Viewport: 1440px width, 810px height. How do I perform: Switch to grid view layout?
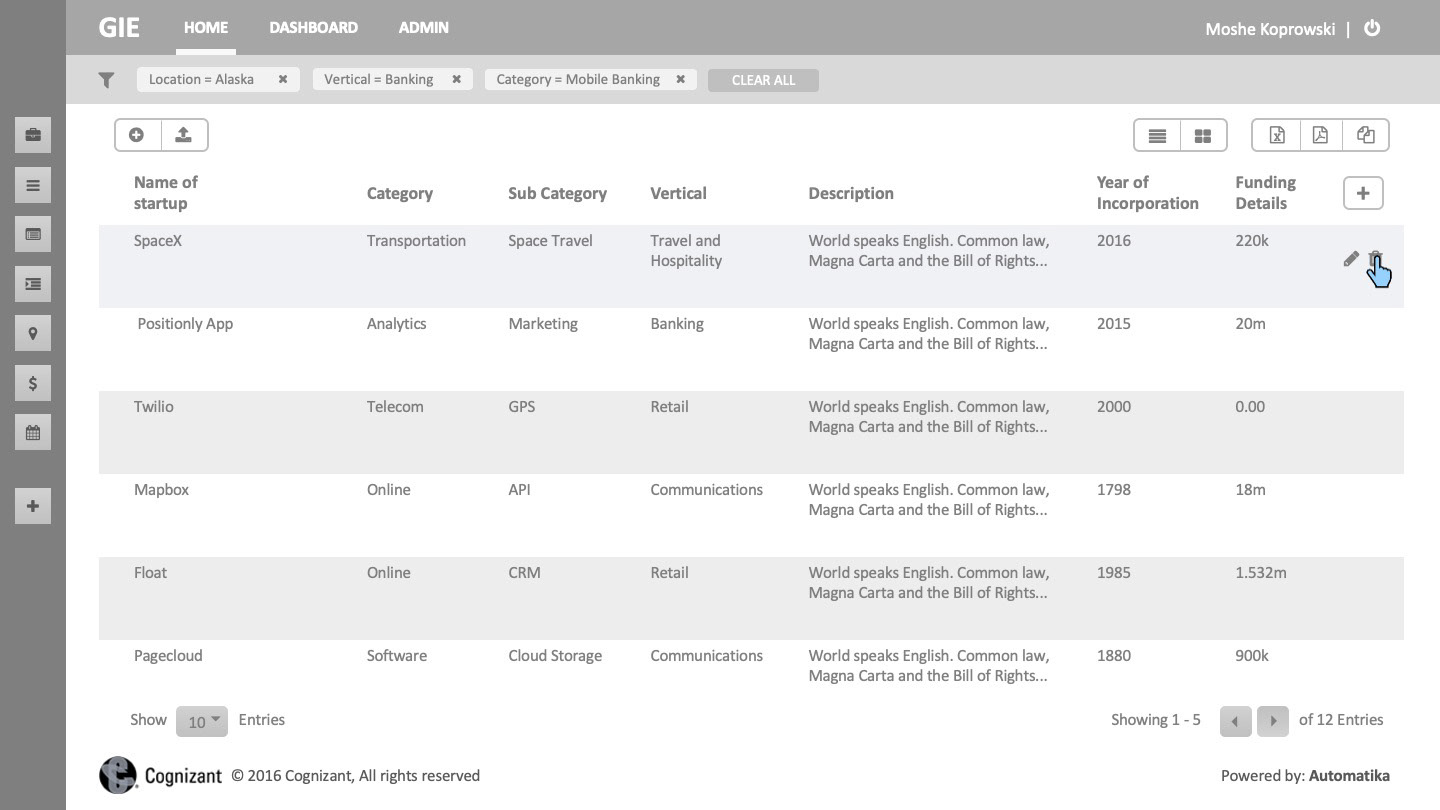coord(1203,136)
